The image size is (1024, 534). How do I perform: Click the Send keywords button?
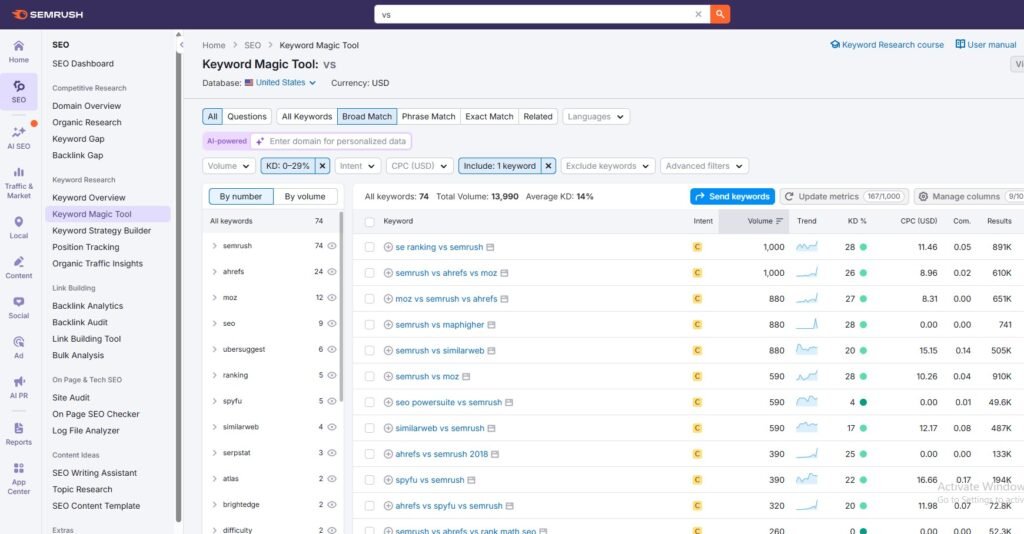[732, 197]
